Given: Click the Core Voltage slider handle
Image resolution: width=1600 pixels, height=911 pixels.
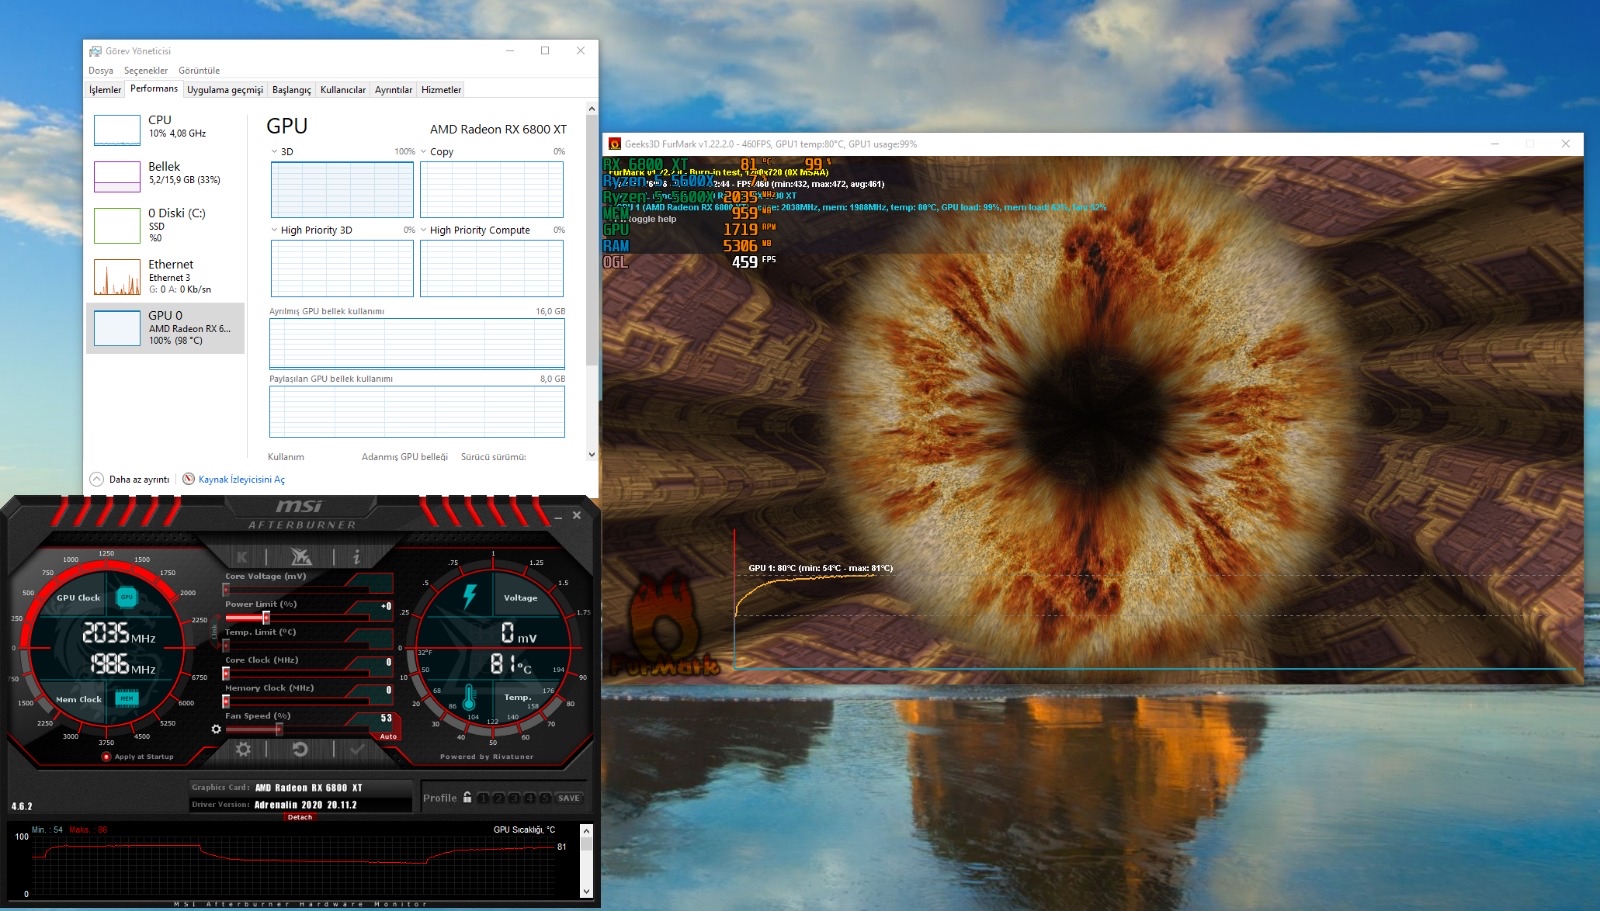Looking at the screenshot, I should point(226,590).
